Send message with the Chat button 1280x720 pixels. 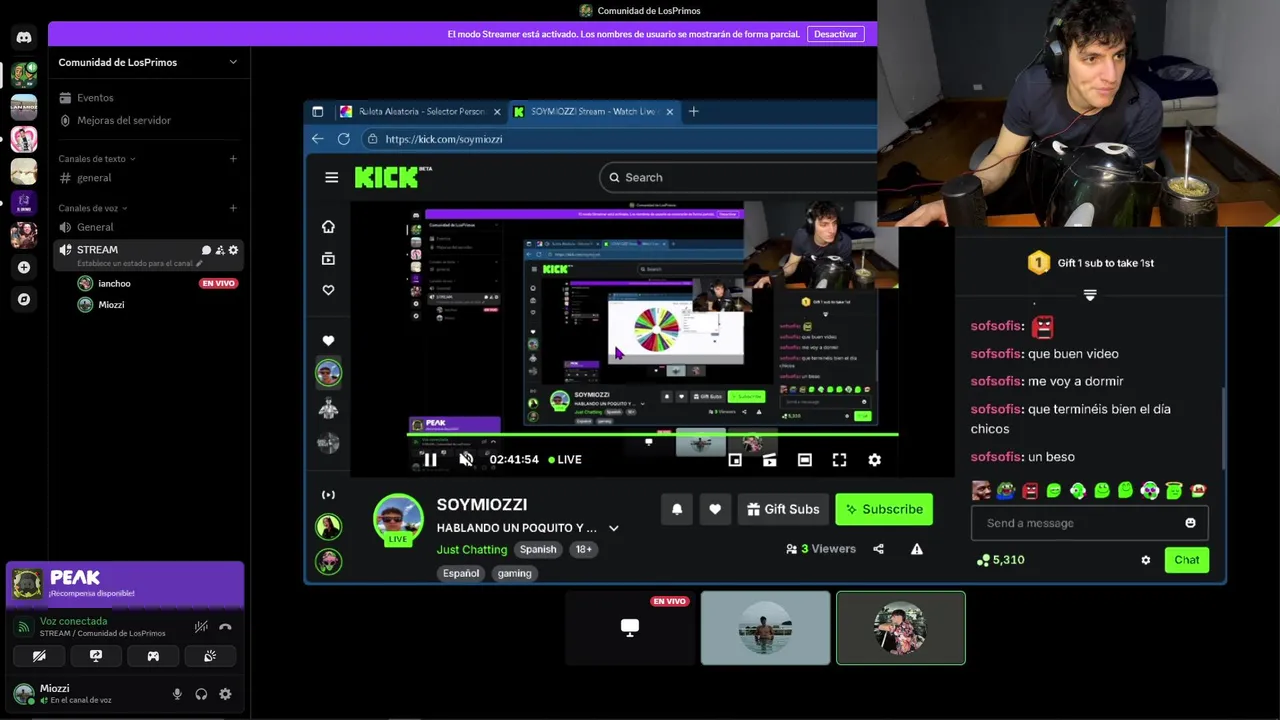[1186, 560]
